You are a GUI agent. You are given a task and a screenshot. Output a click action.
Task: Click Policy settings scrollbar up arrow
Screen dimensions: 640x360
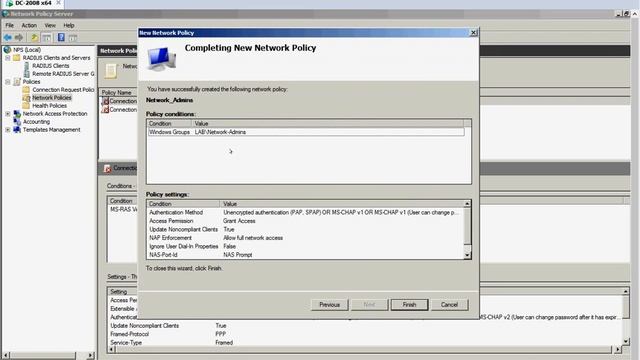[467, 204]
